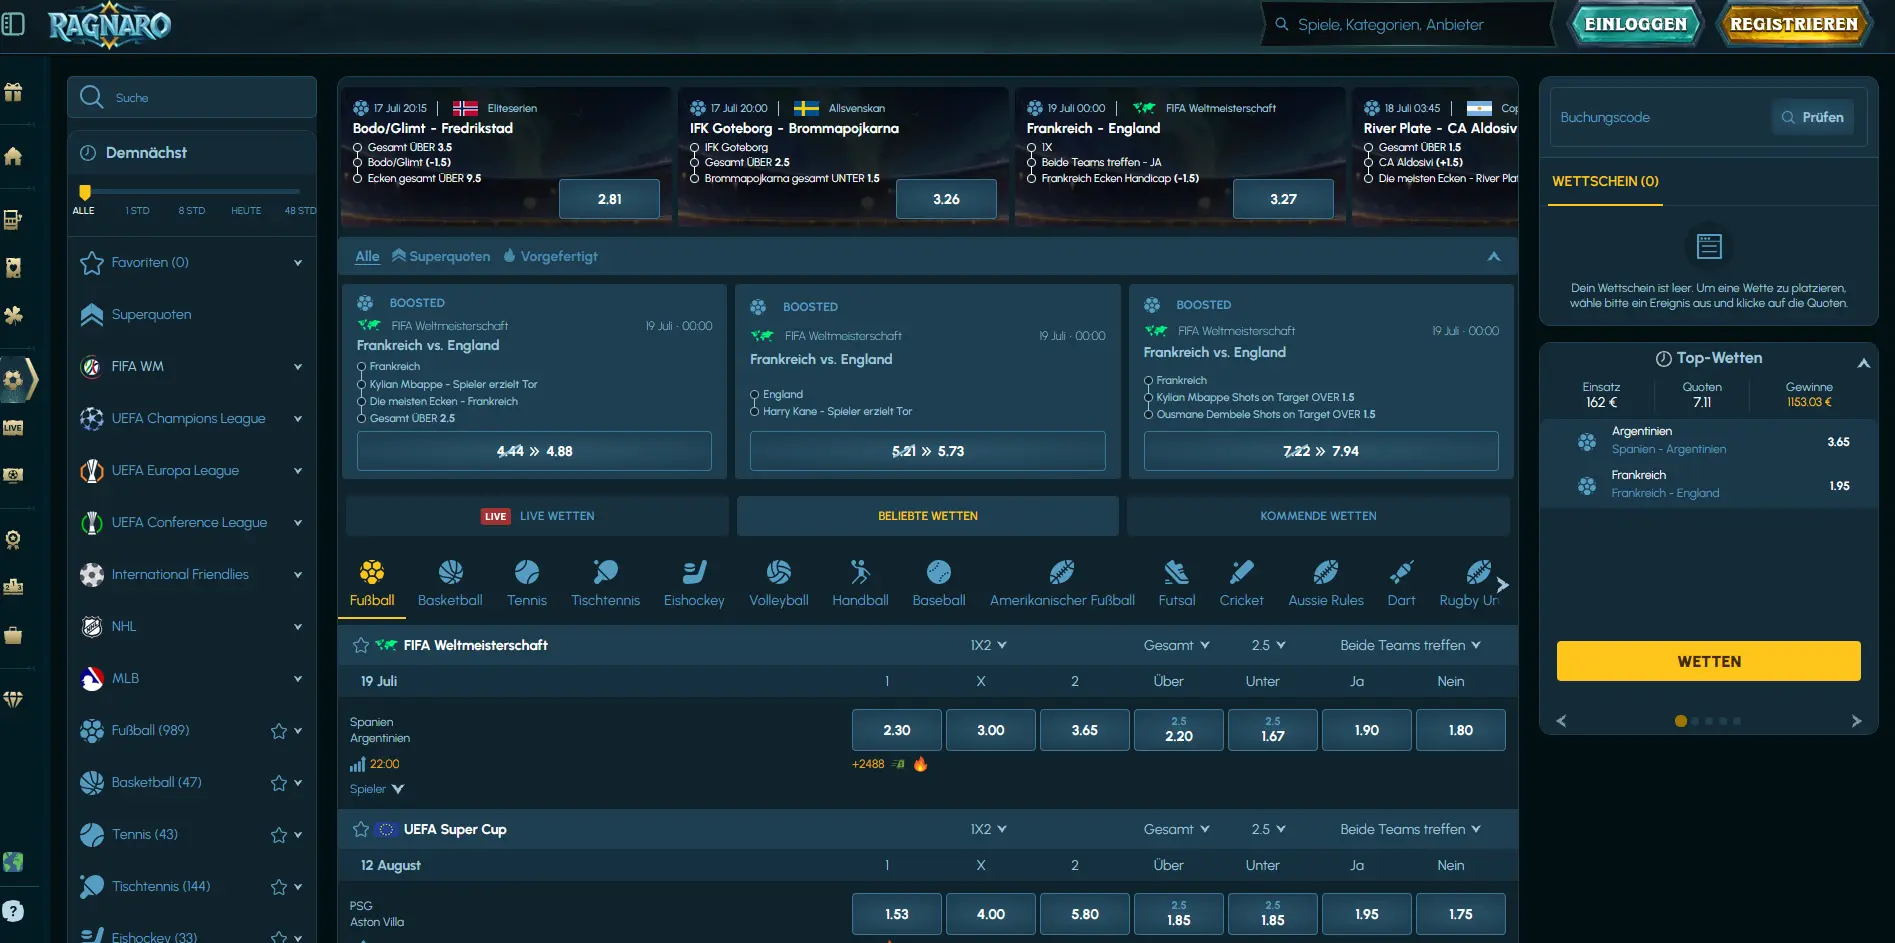
Task: Click the help question mark icon
Action: pos(13,911)
